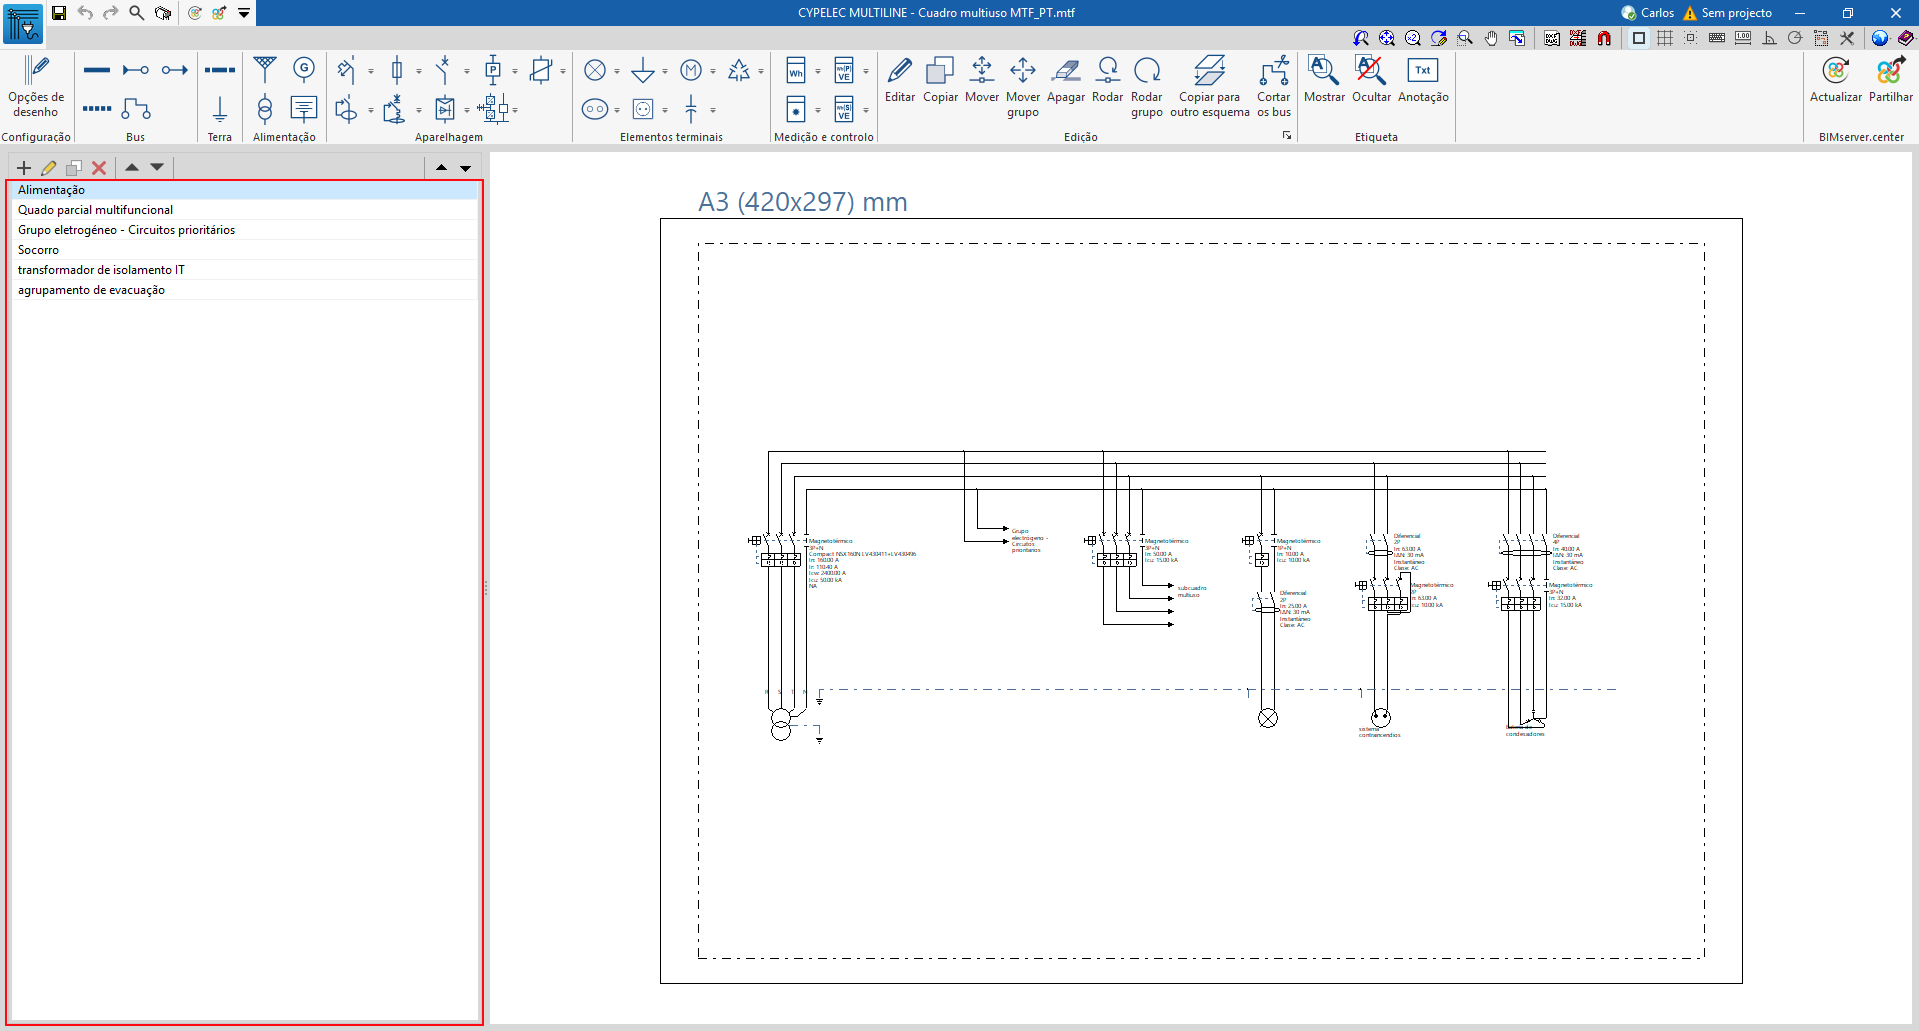Toggle grid display in view toolbar
Screen dimensions: 1919x1031
pyautogui.click(x=1664, y=38)
